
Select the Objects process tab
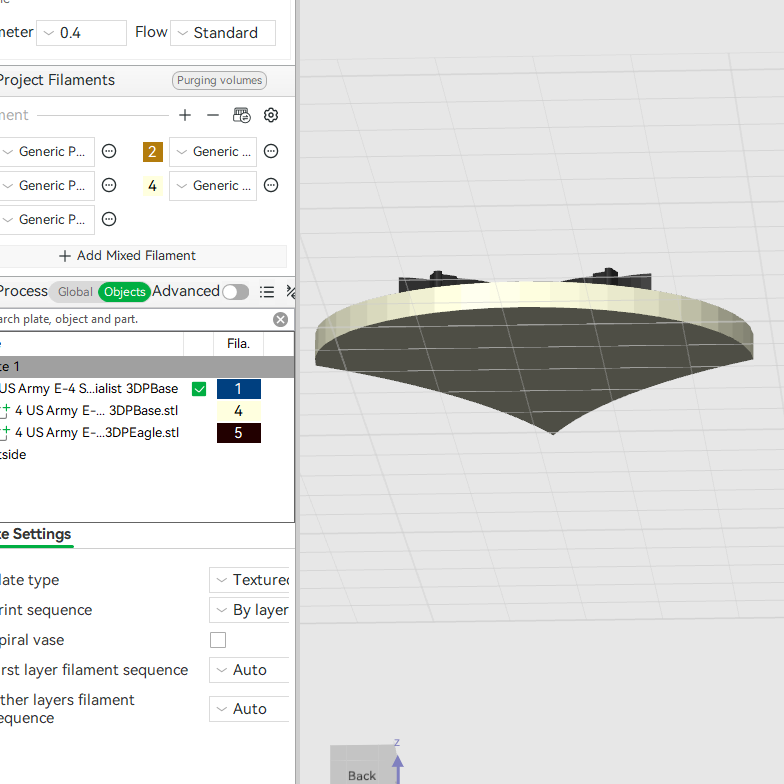pos(124,292)
